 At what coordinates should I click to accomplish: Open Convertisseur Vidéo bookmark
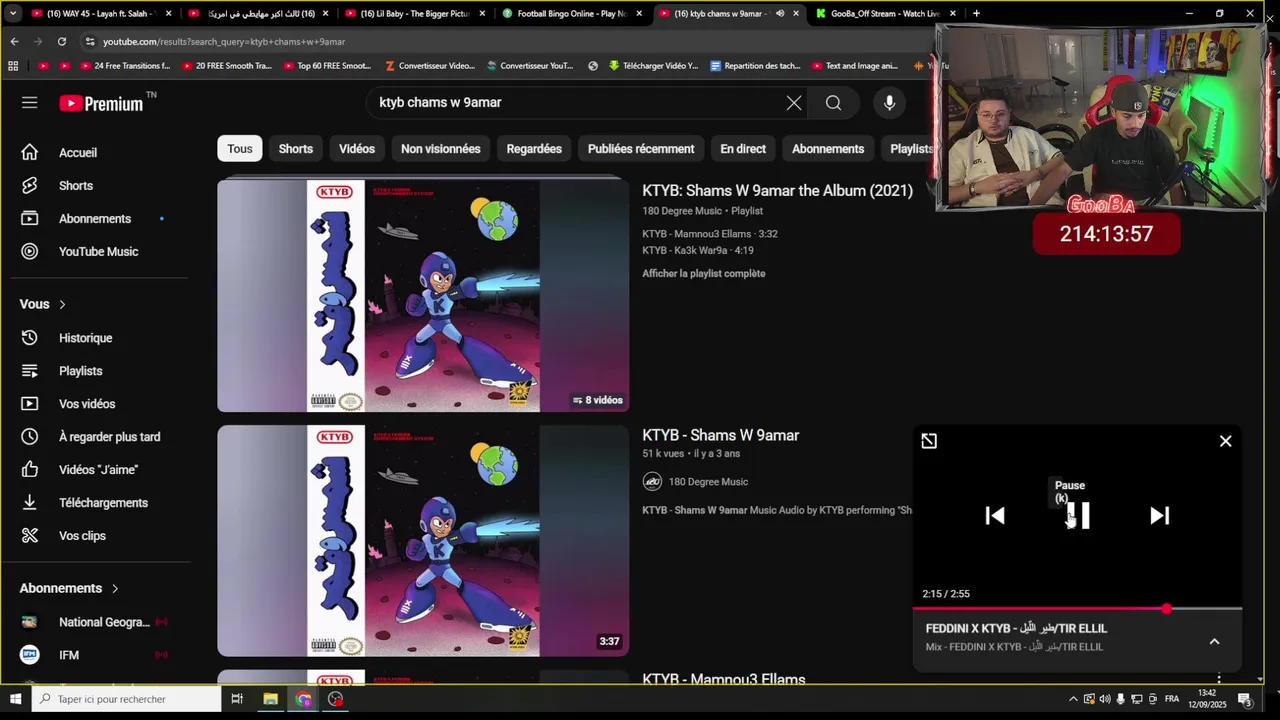430,66
